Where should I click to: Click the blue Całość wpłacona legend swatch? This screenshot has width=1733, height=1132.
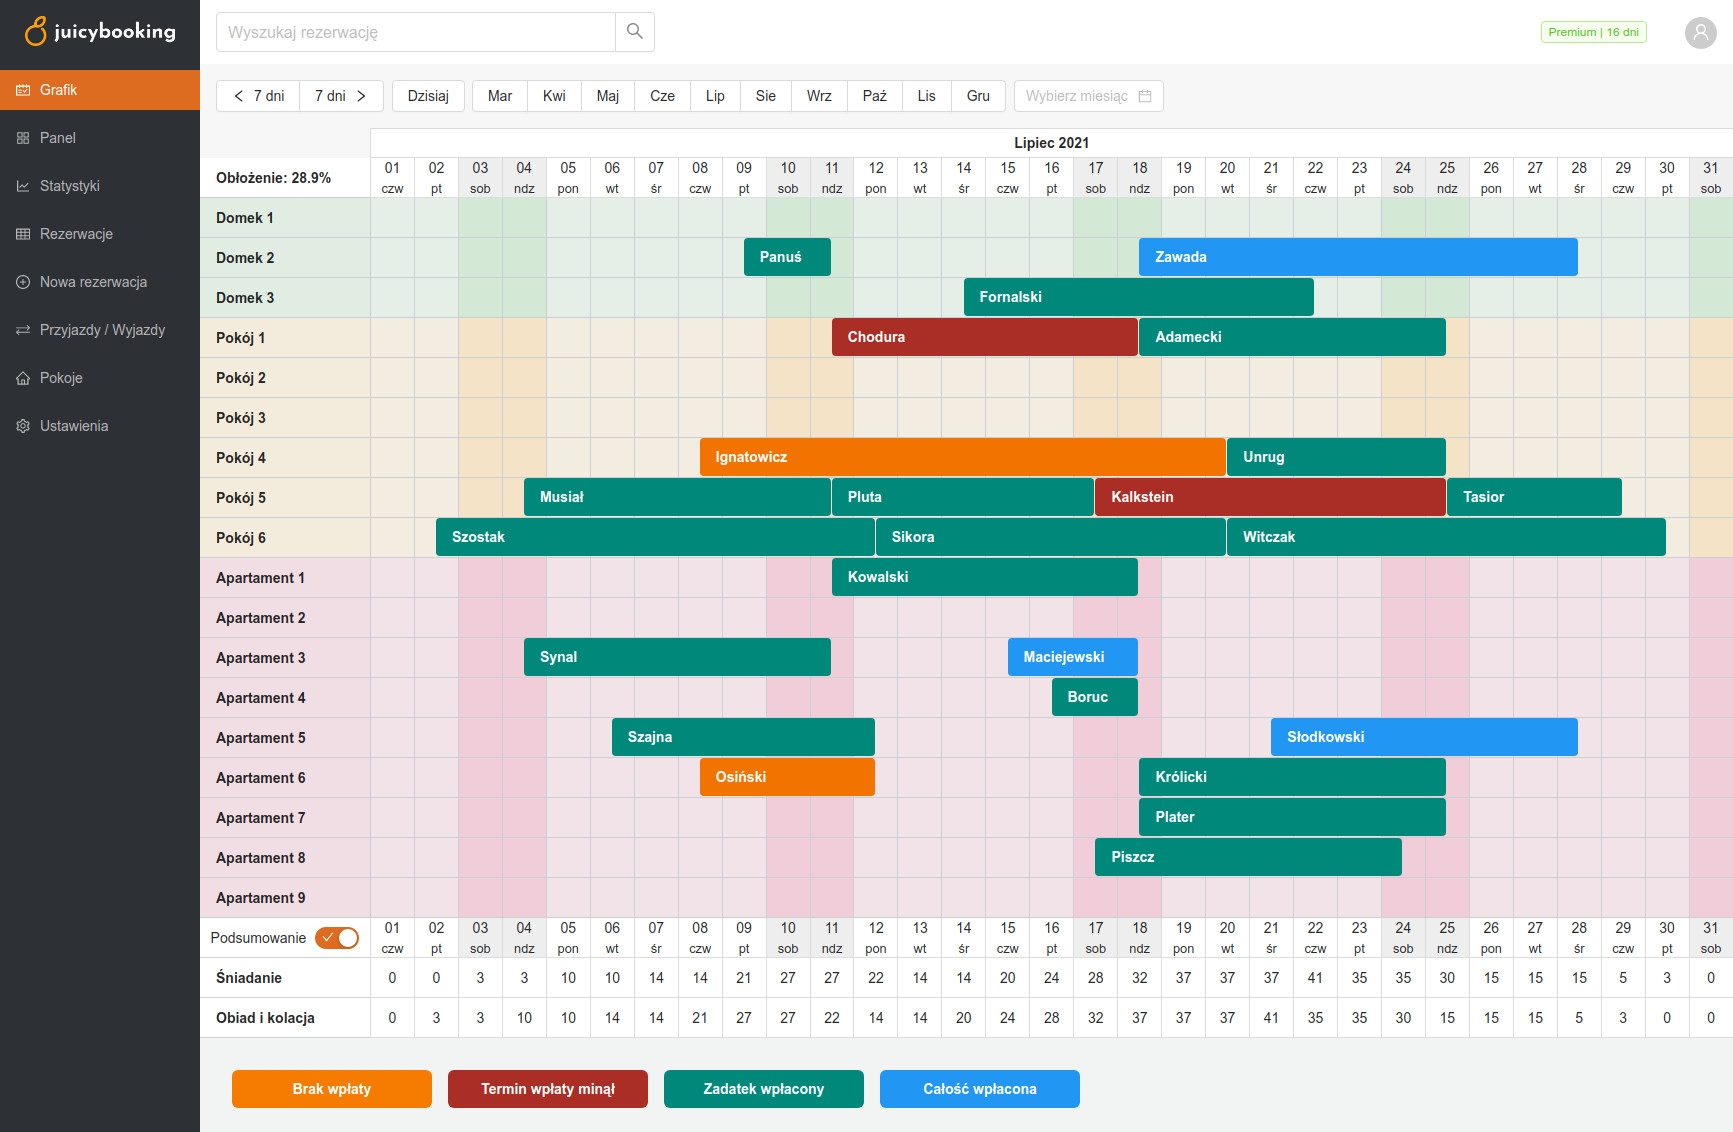coord(979,1089)
